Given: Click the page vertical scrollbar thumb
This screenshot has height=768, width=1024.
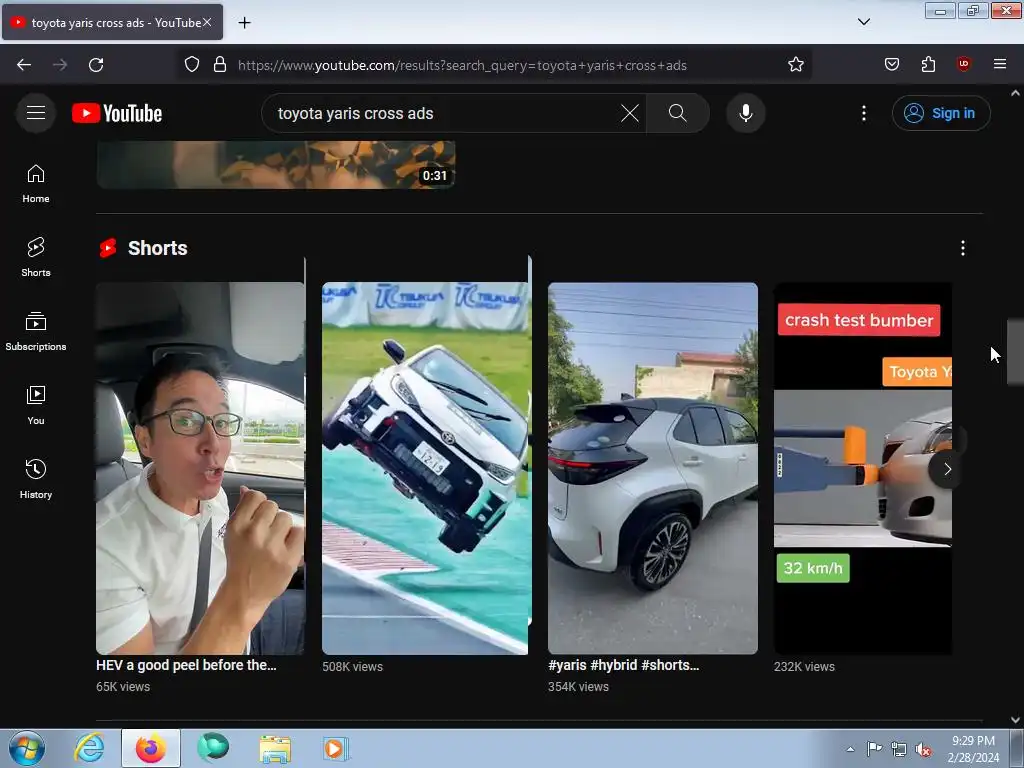Looking at the screenshot, I should [x=1015, y=352].
